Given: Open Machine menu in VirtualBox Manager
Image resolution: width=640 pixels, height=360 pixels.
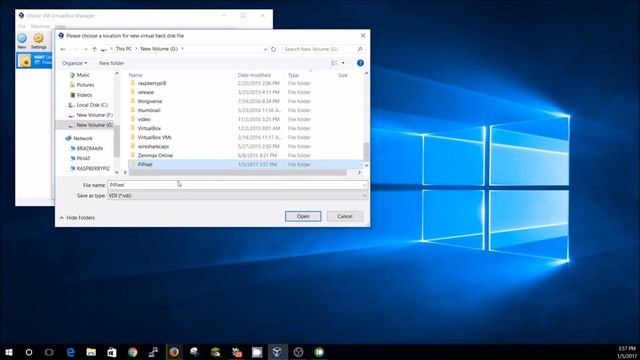Looking at the screenshot, I should (x=40, y=26).
